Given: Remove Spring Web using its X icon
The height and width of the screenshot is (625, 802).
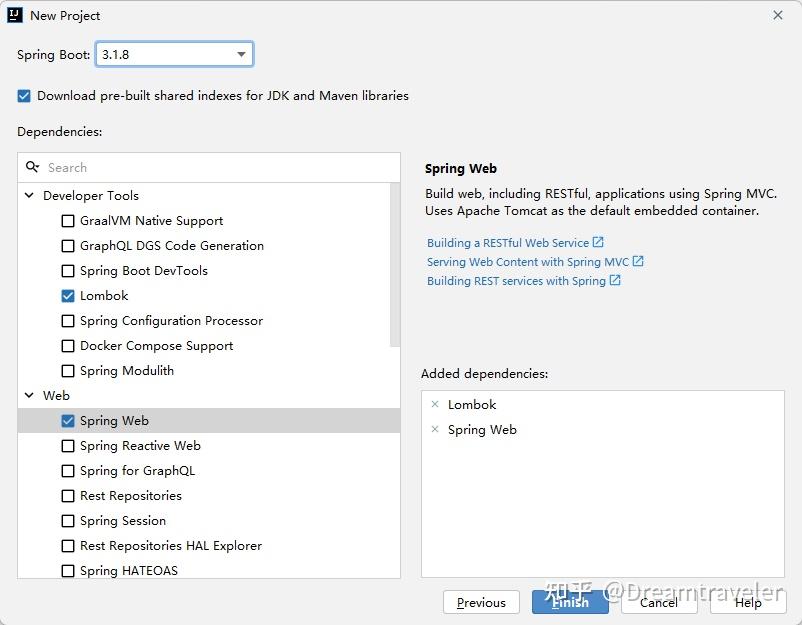Looking at the screenshot, I should tap(435, 429).
